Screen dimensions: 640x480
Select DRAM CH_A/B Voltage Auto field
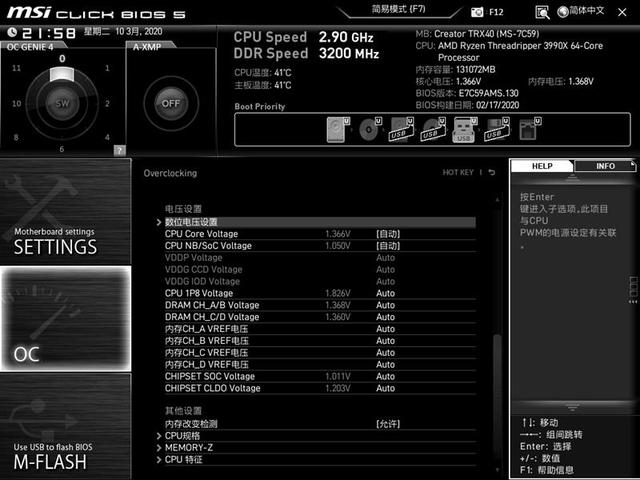pos(385,305)
